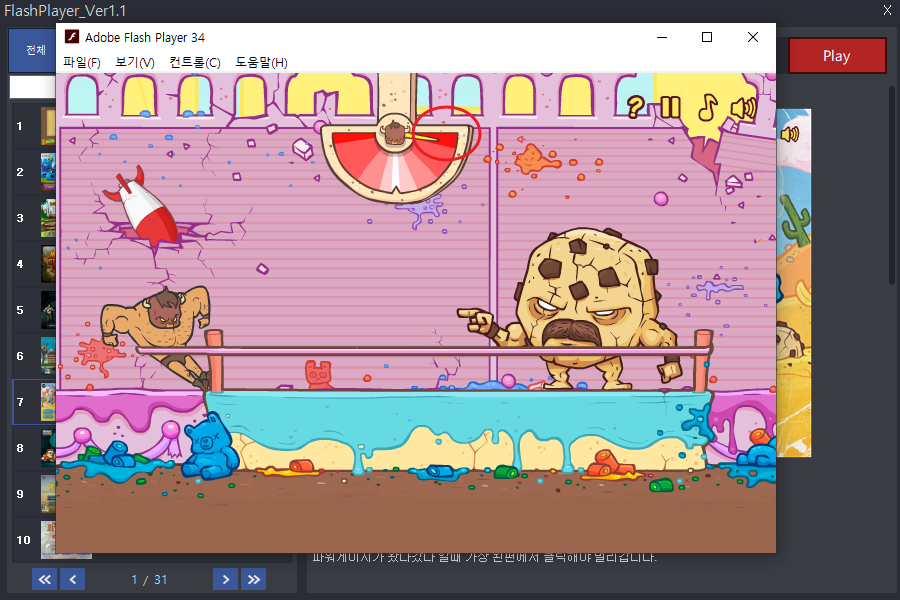
Task: Select game thumbnail in row 9
Action: [x=48, y=494]
